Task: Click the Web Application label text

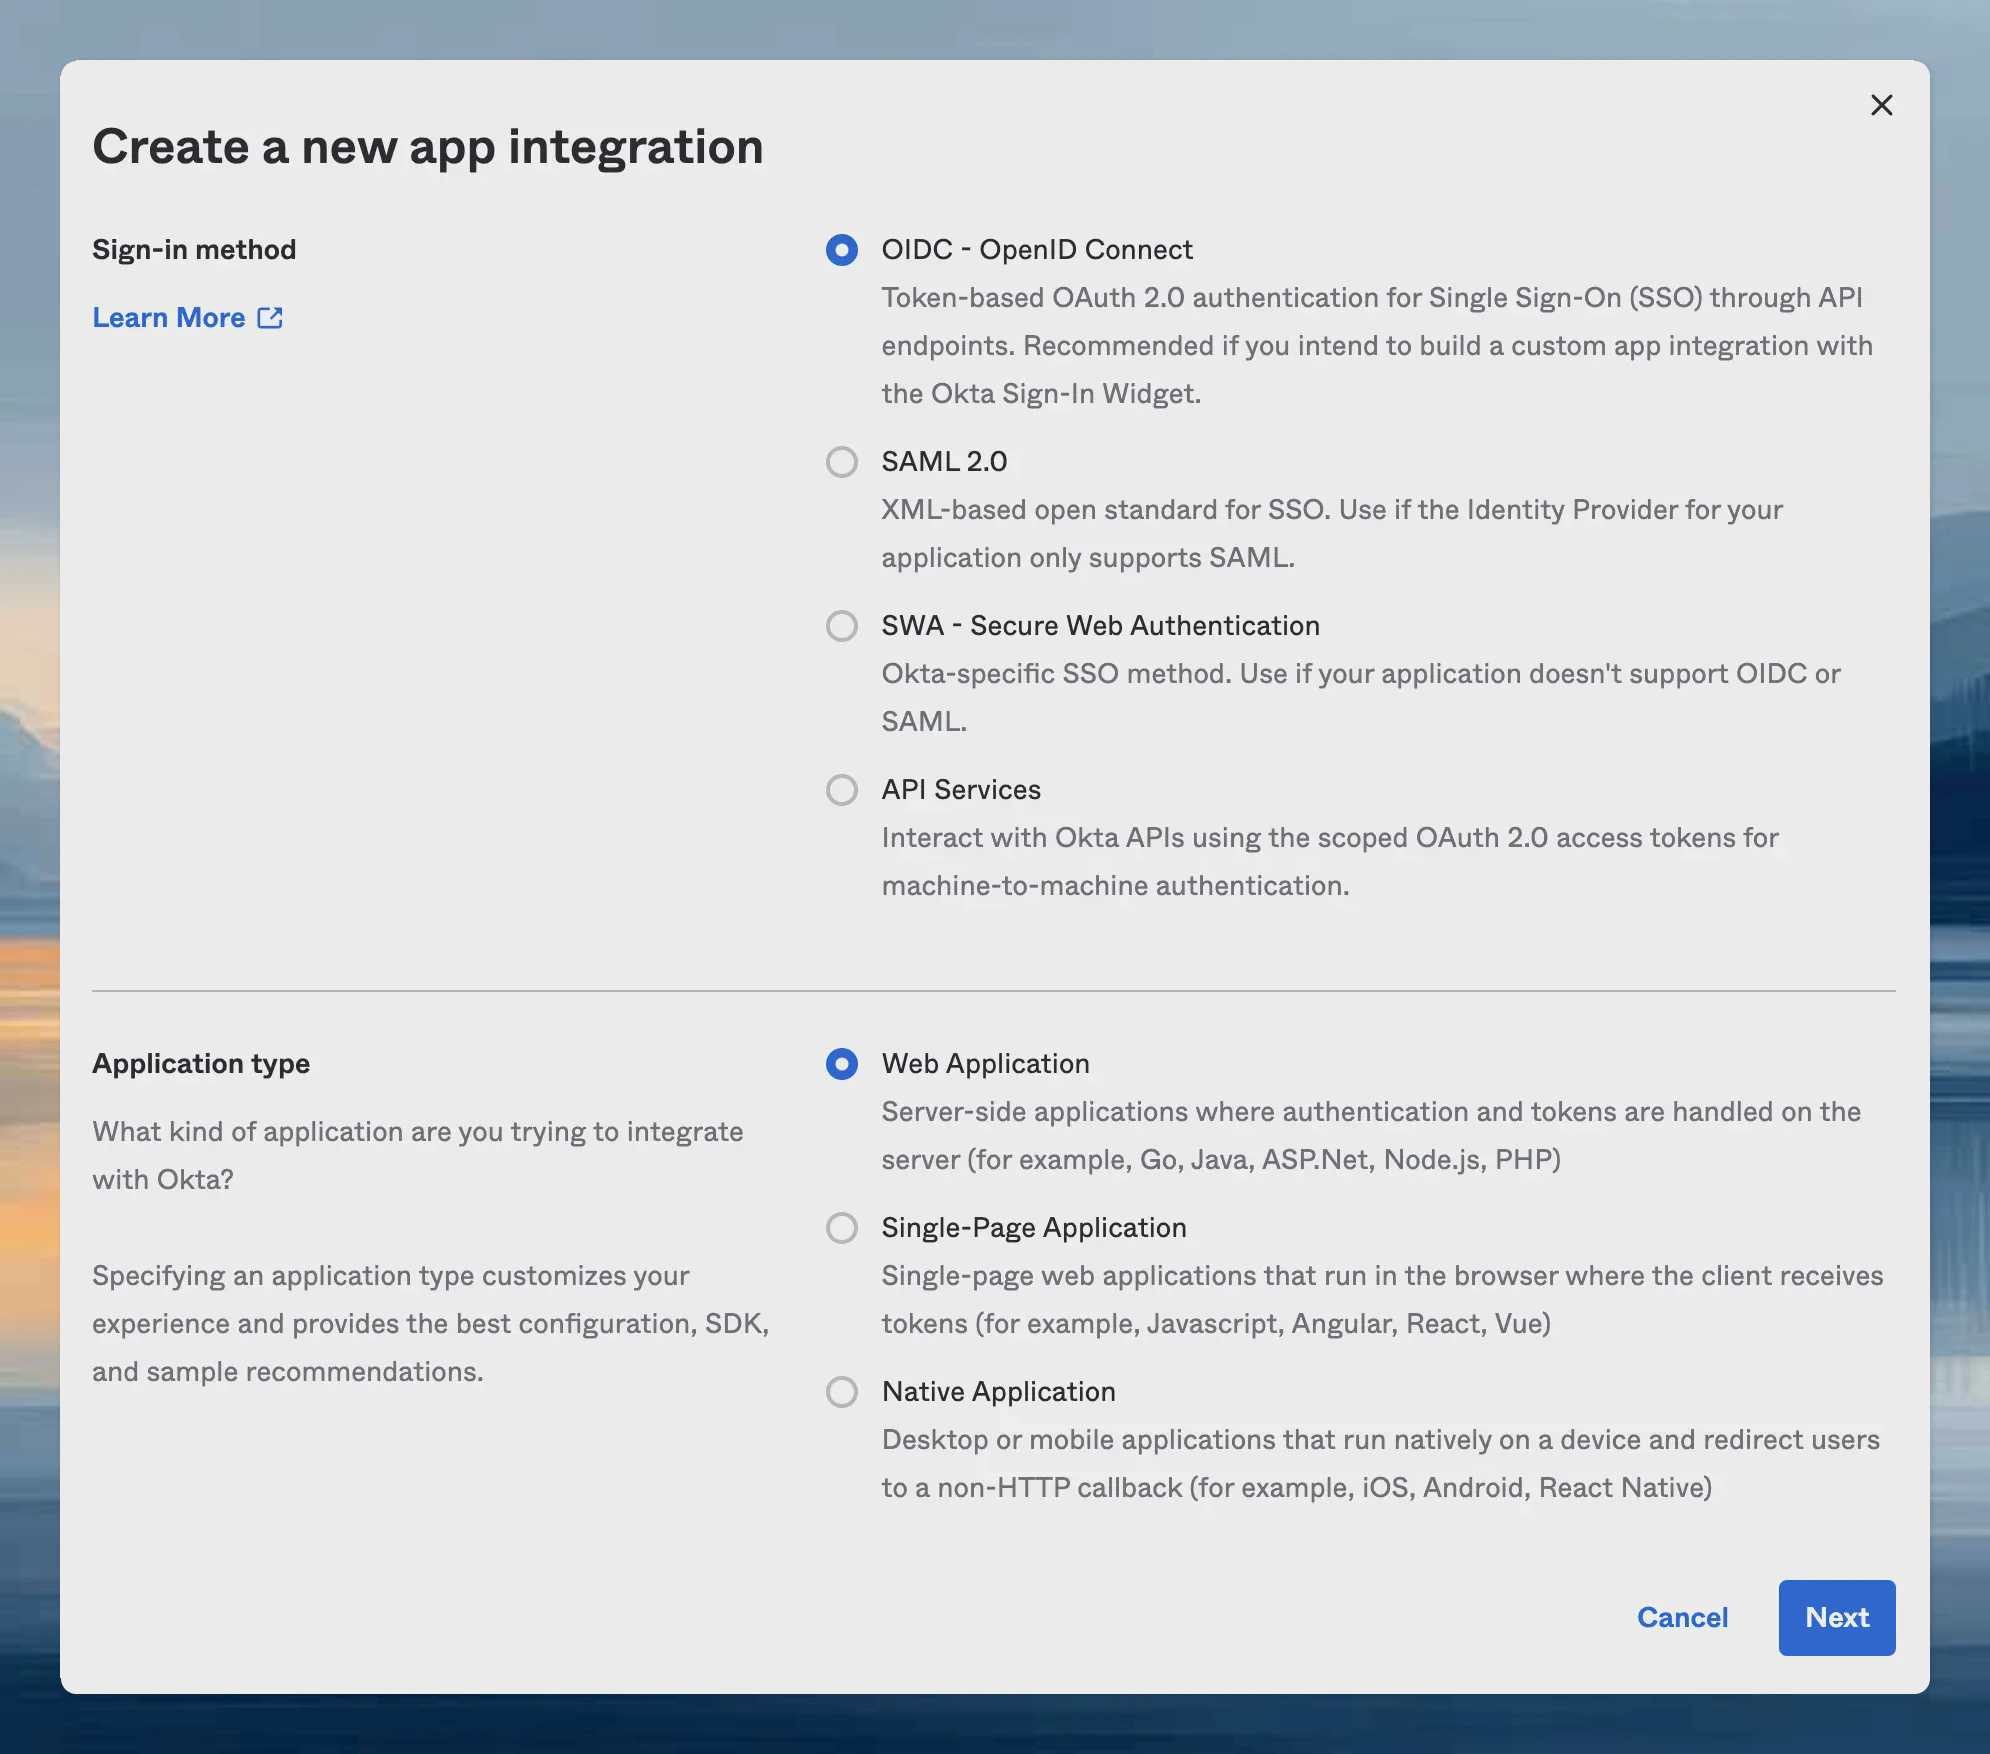Action: point(985,1064)
